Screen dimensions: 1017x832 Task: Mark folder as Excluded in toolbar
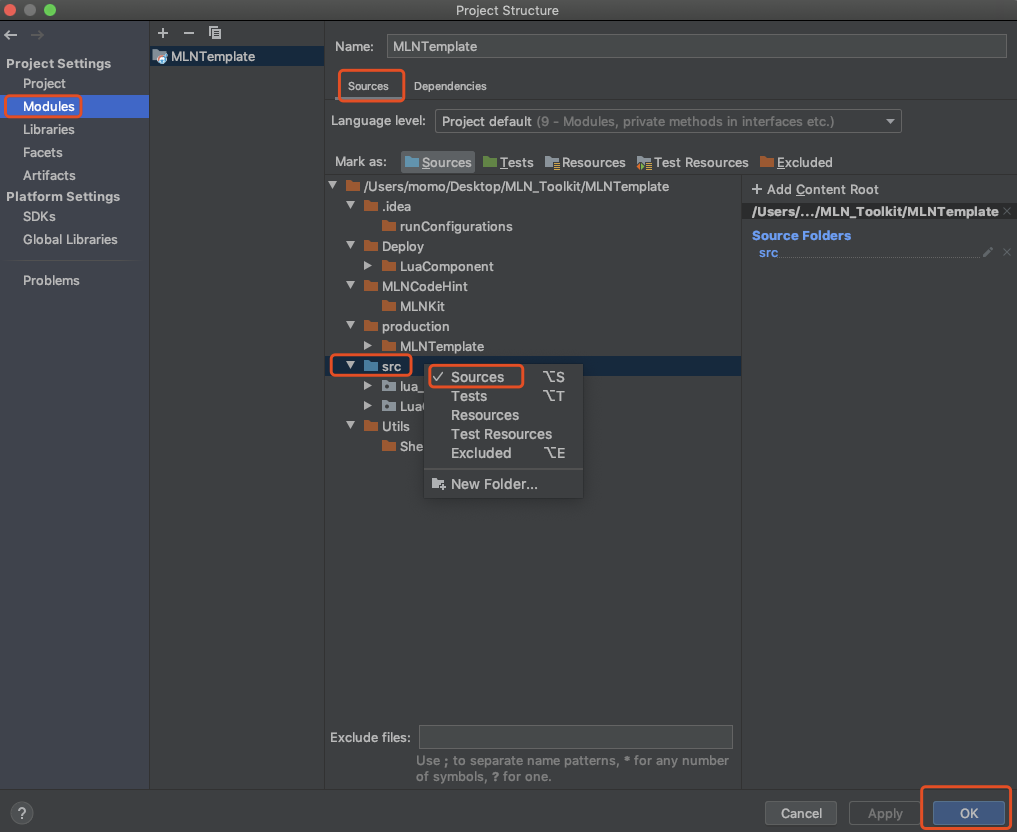(796, 162)
